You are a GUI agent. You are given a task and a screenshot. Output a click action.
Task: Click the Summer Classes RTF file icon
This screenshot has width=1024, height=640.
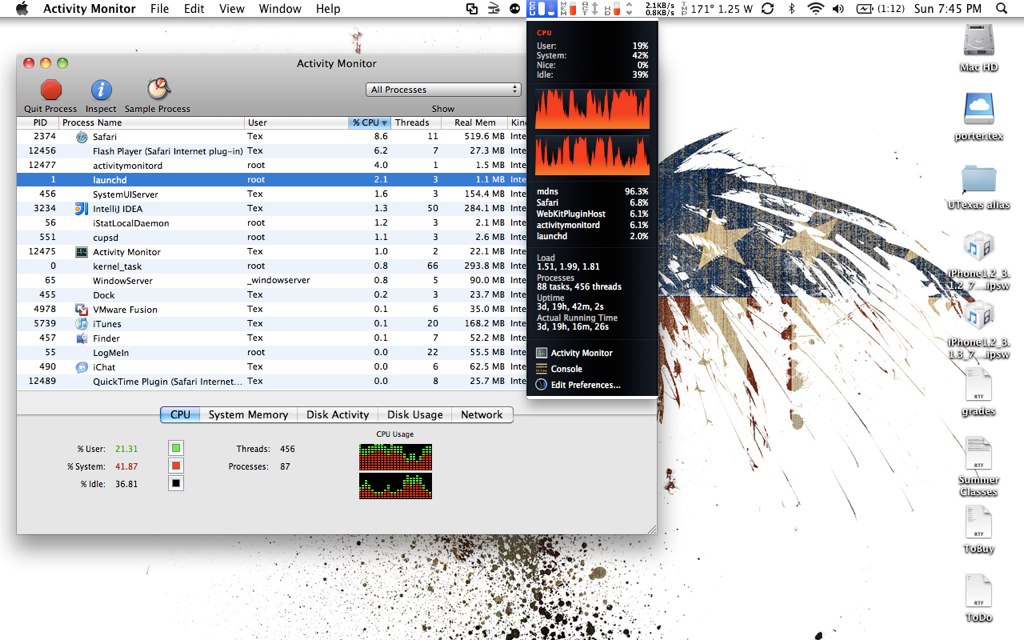coord(978,453)
